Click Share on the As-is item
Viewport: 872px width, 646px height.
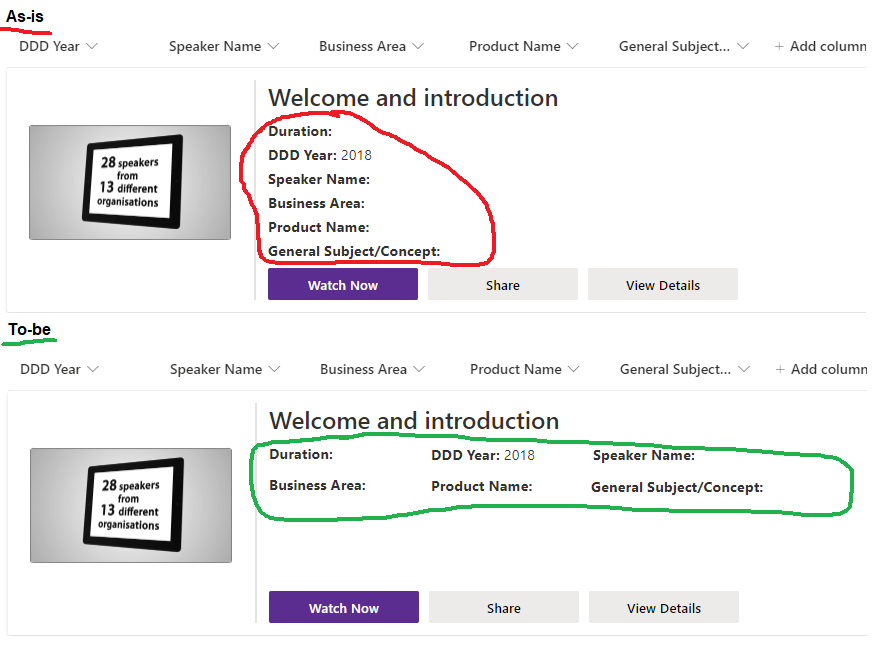(502, 284)
